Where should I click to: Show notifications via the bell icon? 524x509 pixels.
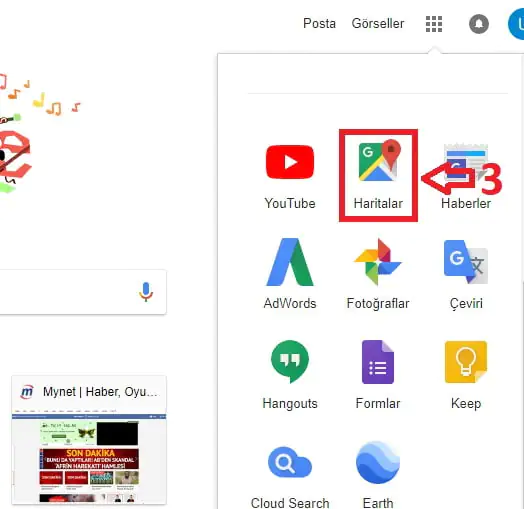[x=479, y=24]
